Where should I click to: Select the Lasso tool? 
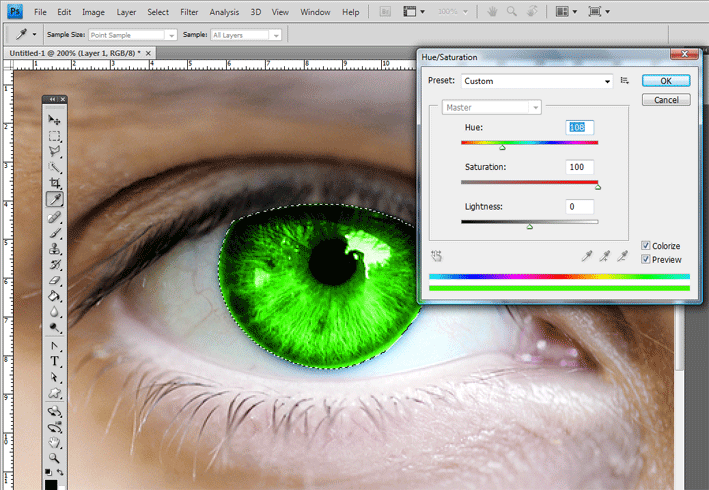point(54,151)
